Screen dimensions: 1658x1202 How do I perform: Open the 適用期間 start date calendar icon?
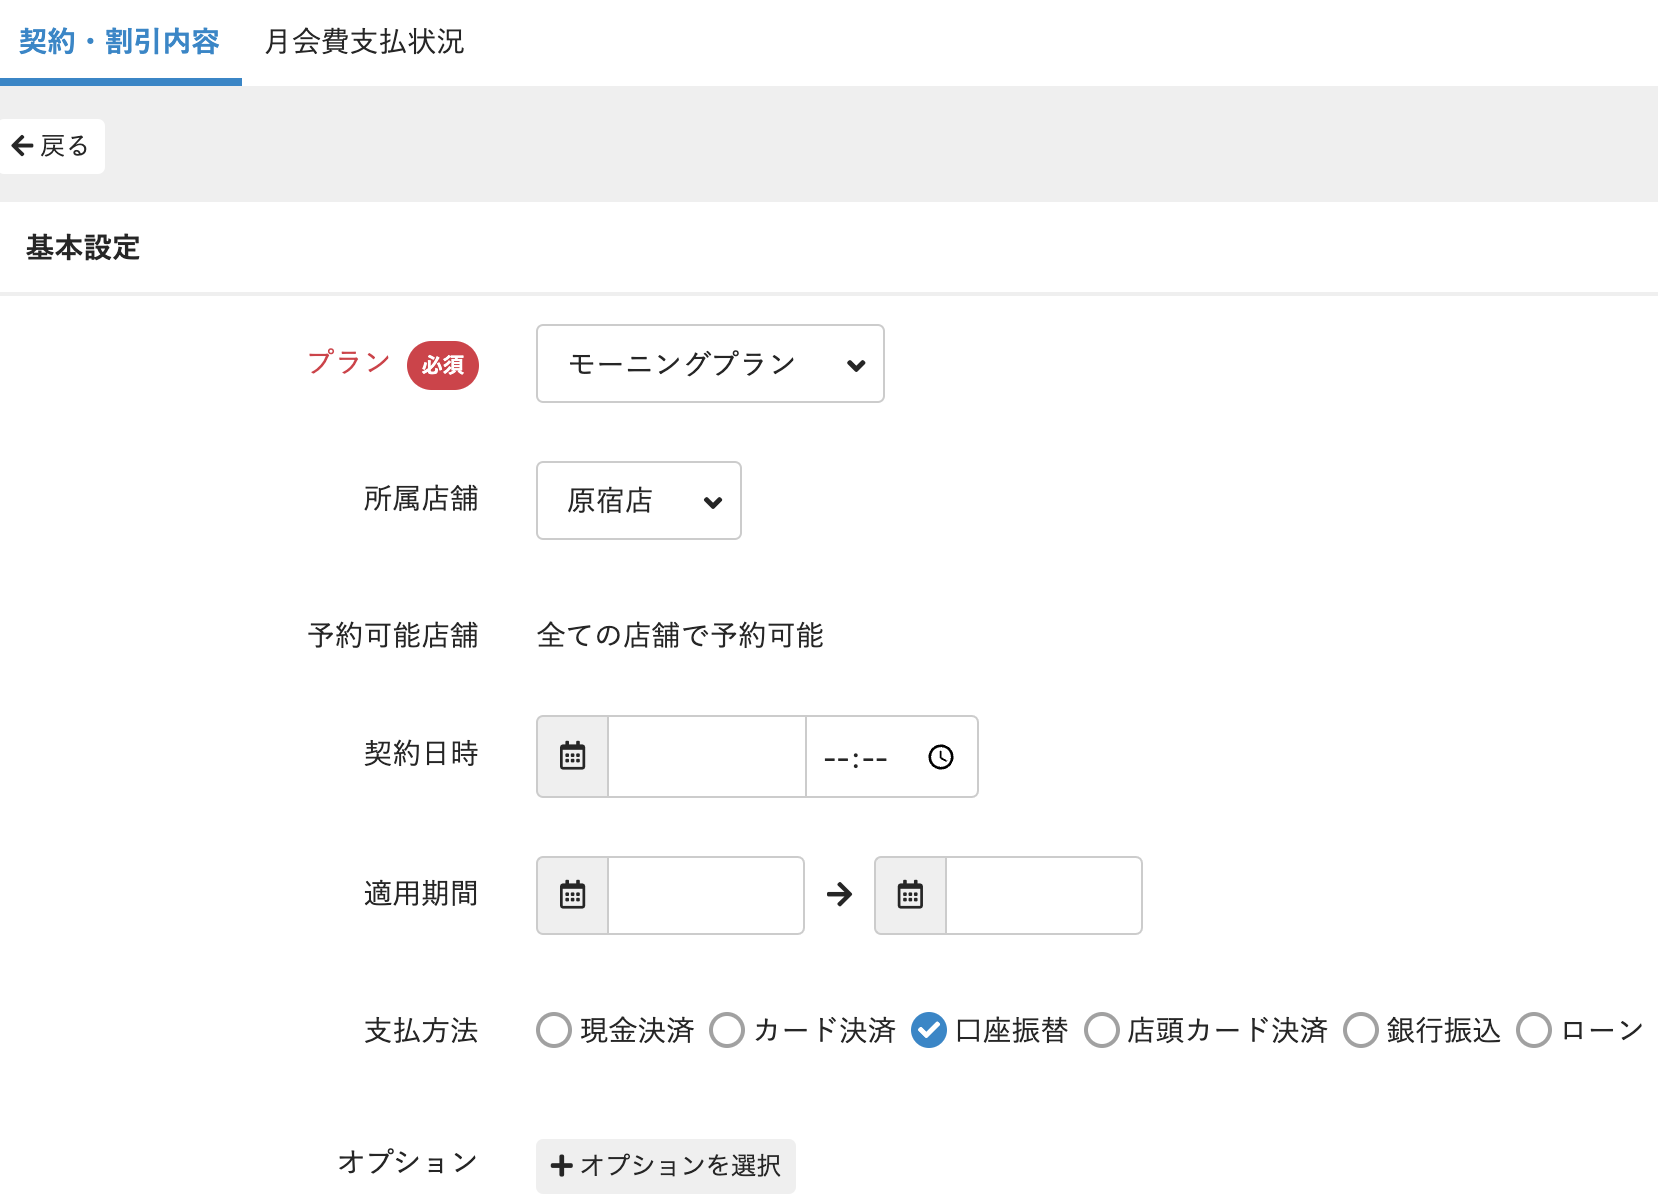coord(572,895)
